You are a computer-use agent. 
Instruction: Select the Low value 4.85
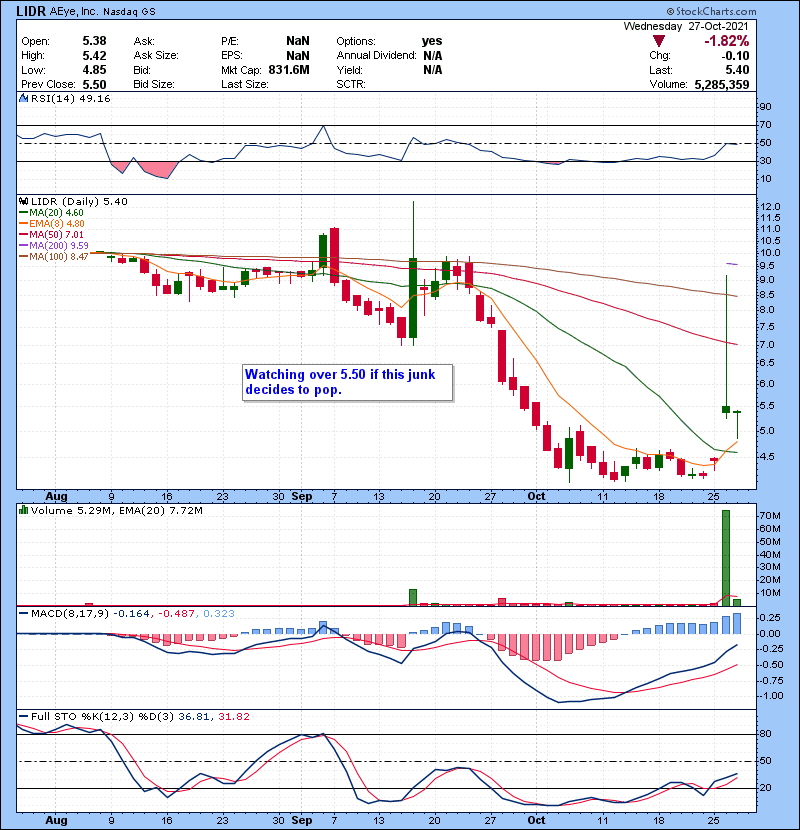click(94, 70)
